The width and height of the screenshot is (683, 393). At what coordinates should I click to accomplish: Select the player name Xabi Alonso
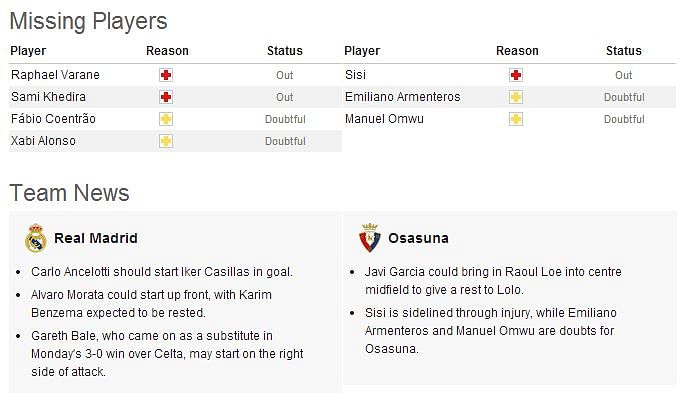pyautogui.click(x=43, y=141)
